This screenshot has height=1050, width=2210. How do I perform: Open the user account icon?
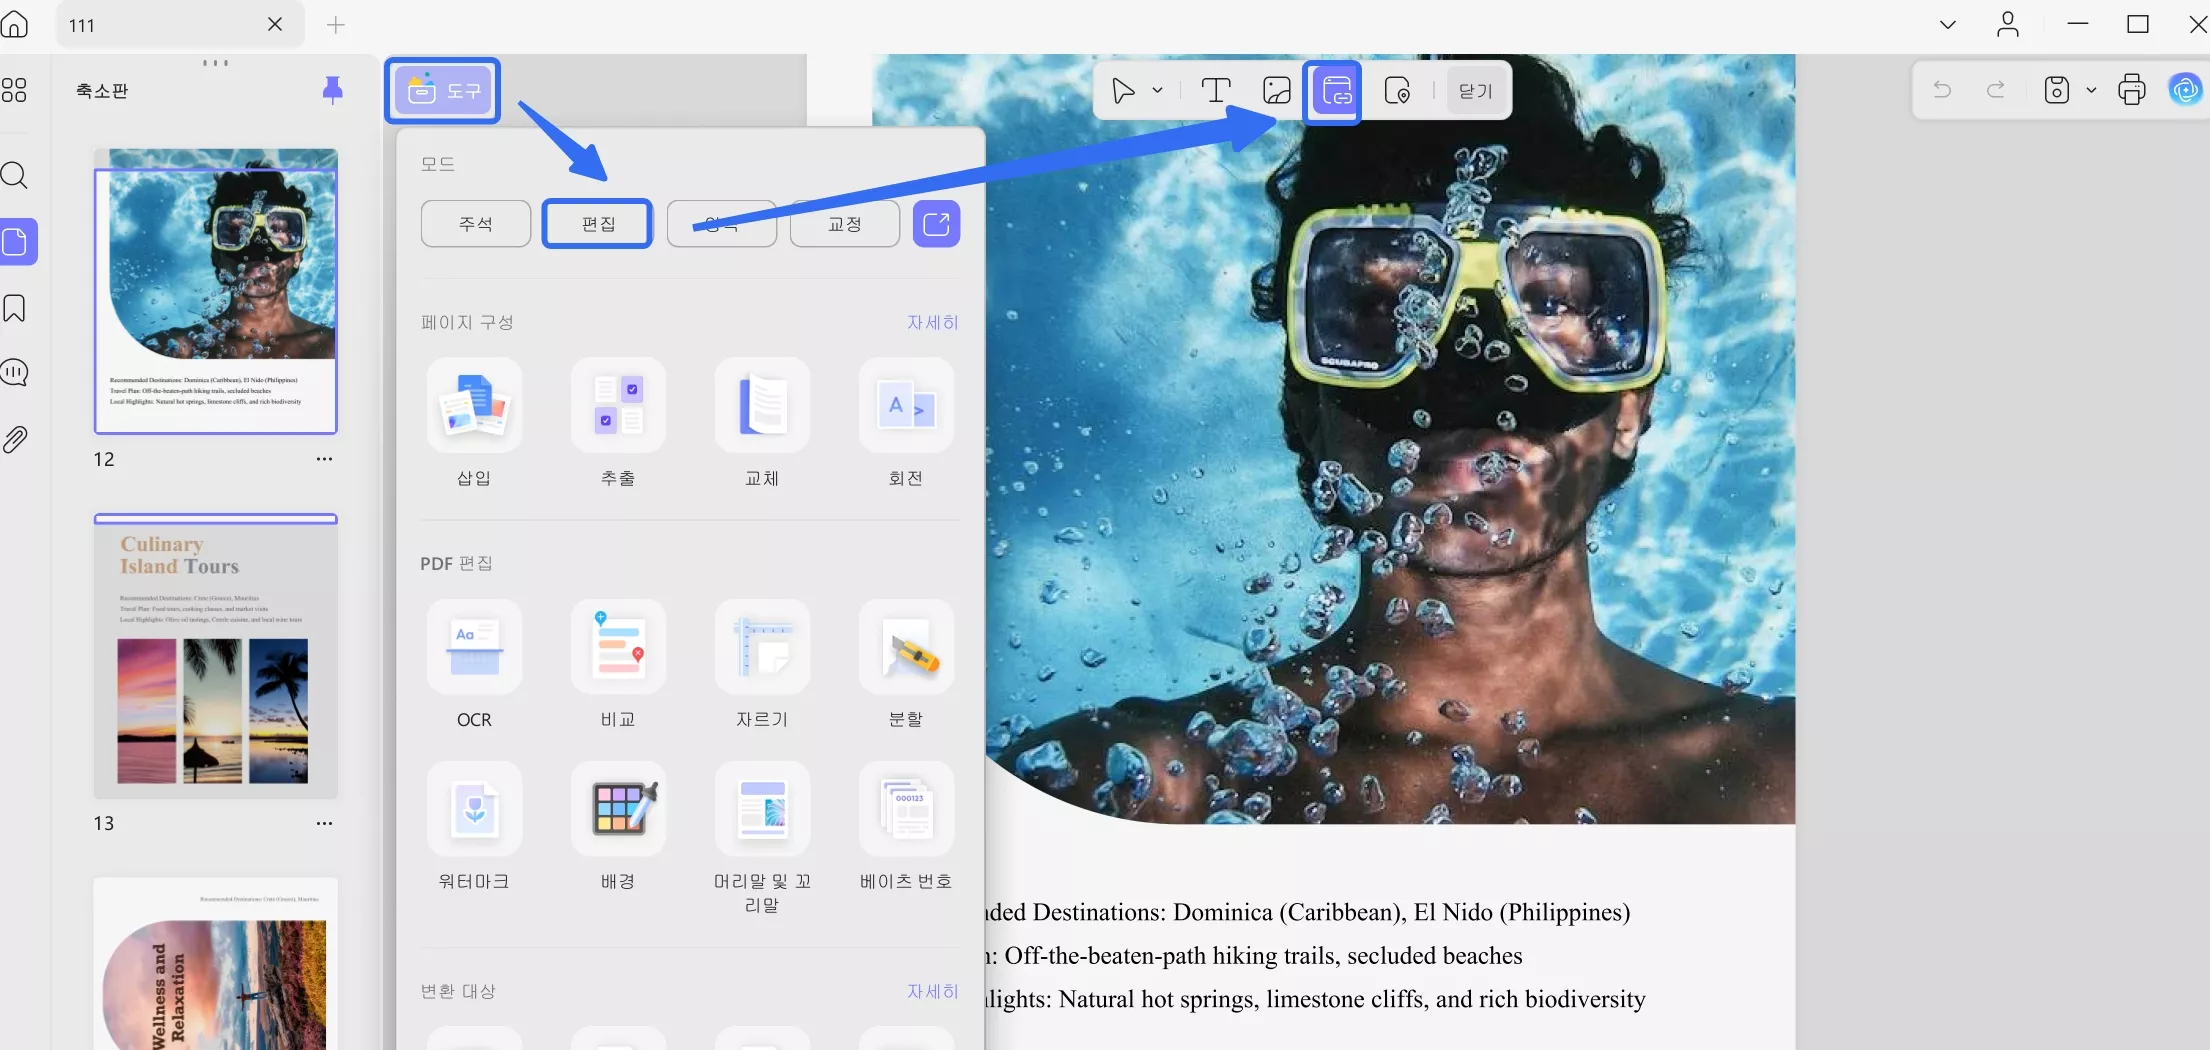pos(2008,25)
